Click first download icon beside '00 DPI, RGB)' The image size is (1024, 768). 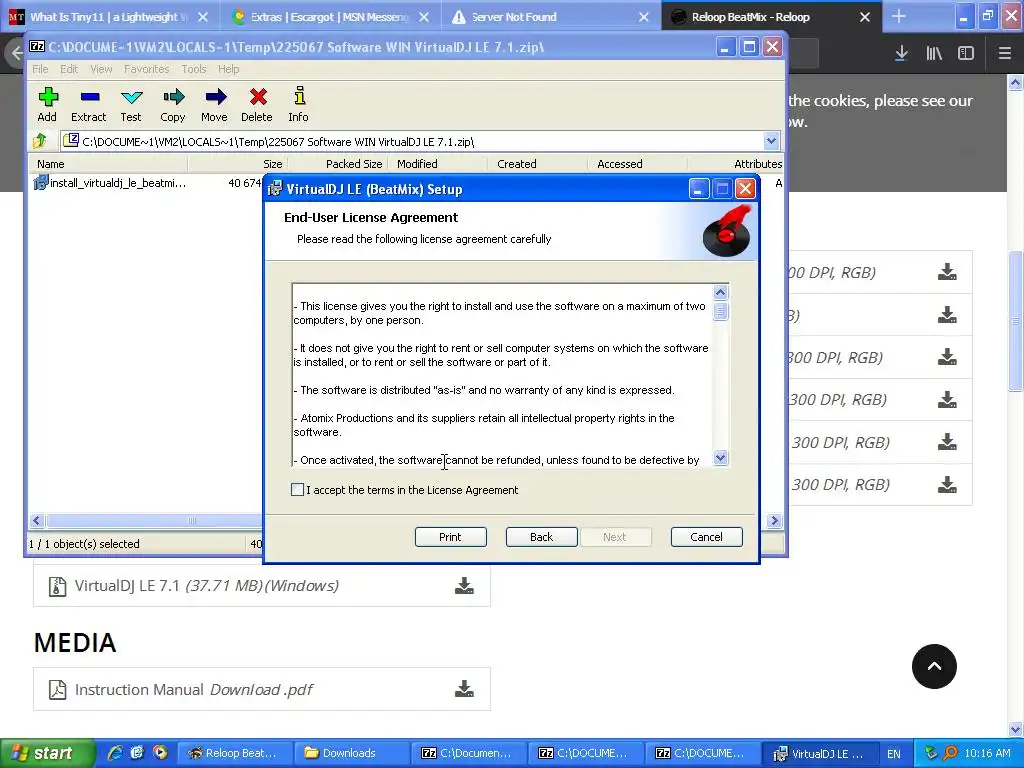[947, 272]
